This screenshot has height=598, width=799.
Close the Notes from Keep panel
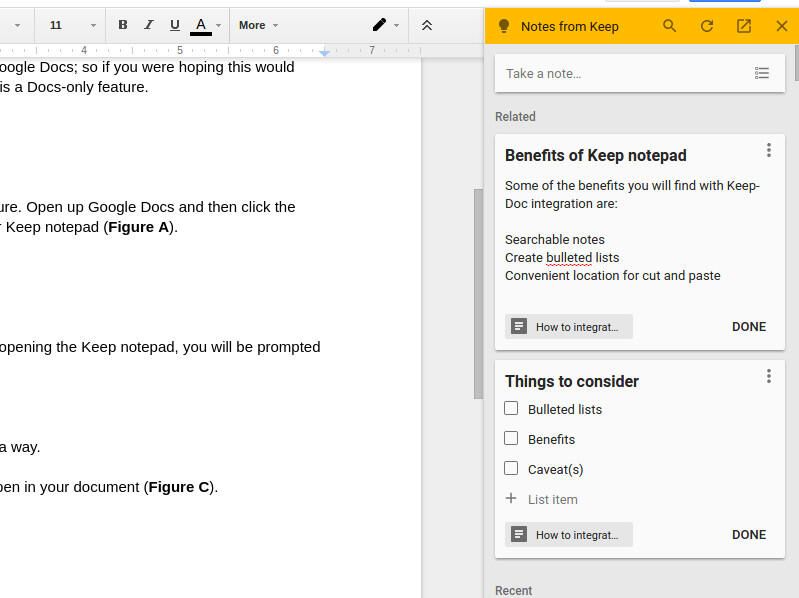point(782,26)
